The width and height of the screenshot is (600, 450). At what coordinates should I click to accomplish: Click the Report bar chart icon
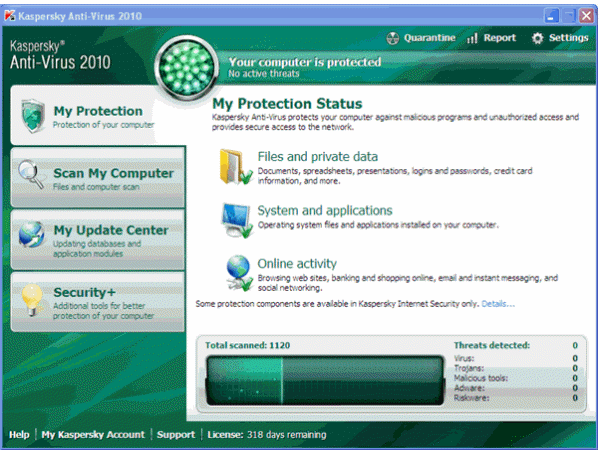[x=472, y=38]
